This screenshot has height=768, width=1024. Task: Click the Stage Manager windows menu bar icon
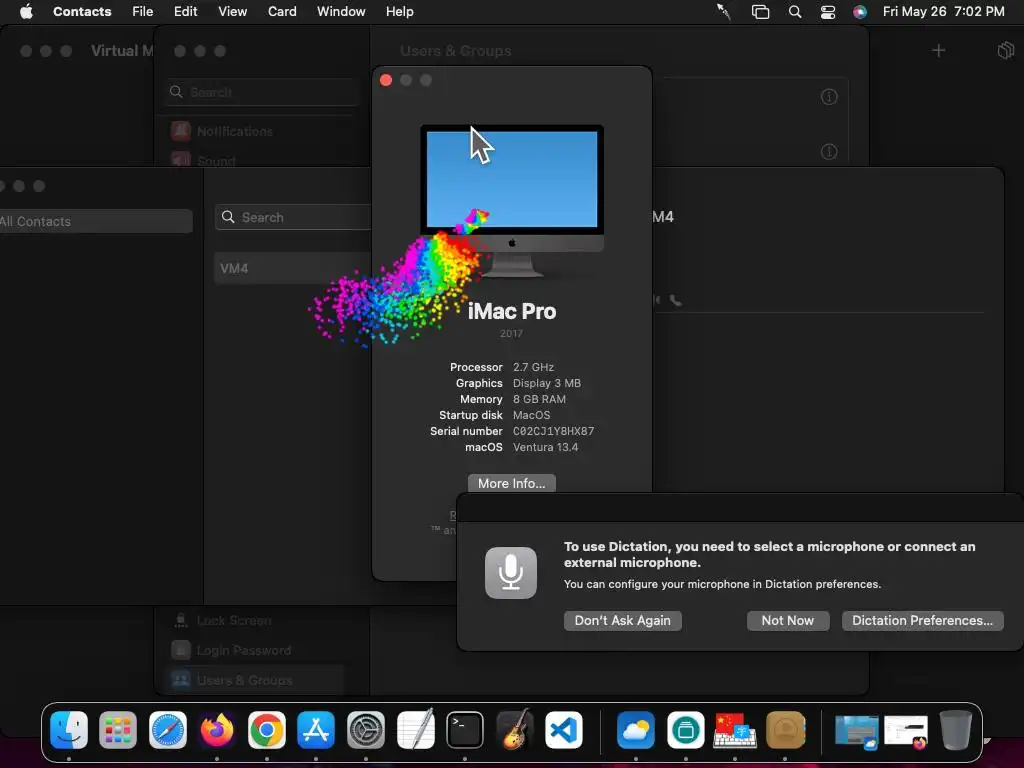760,11
